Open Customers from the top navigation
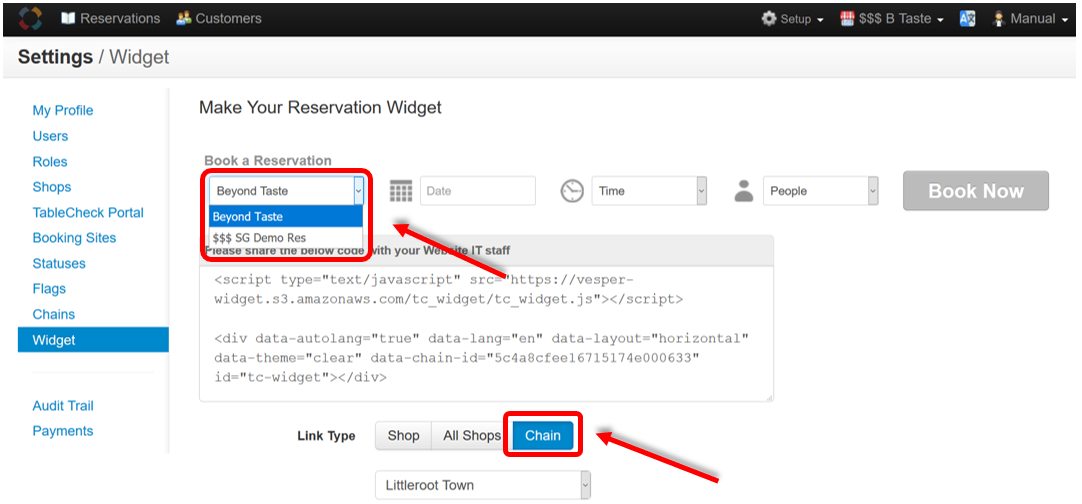This screenshot has height=504, width=1082. coord(219,19)
